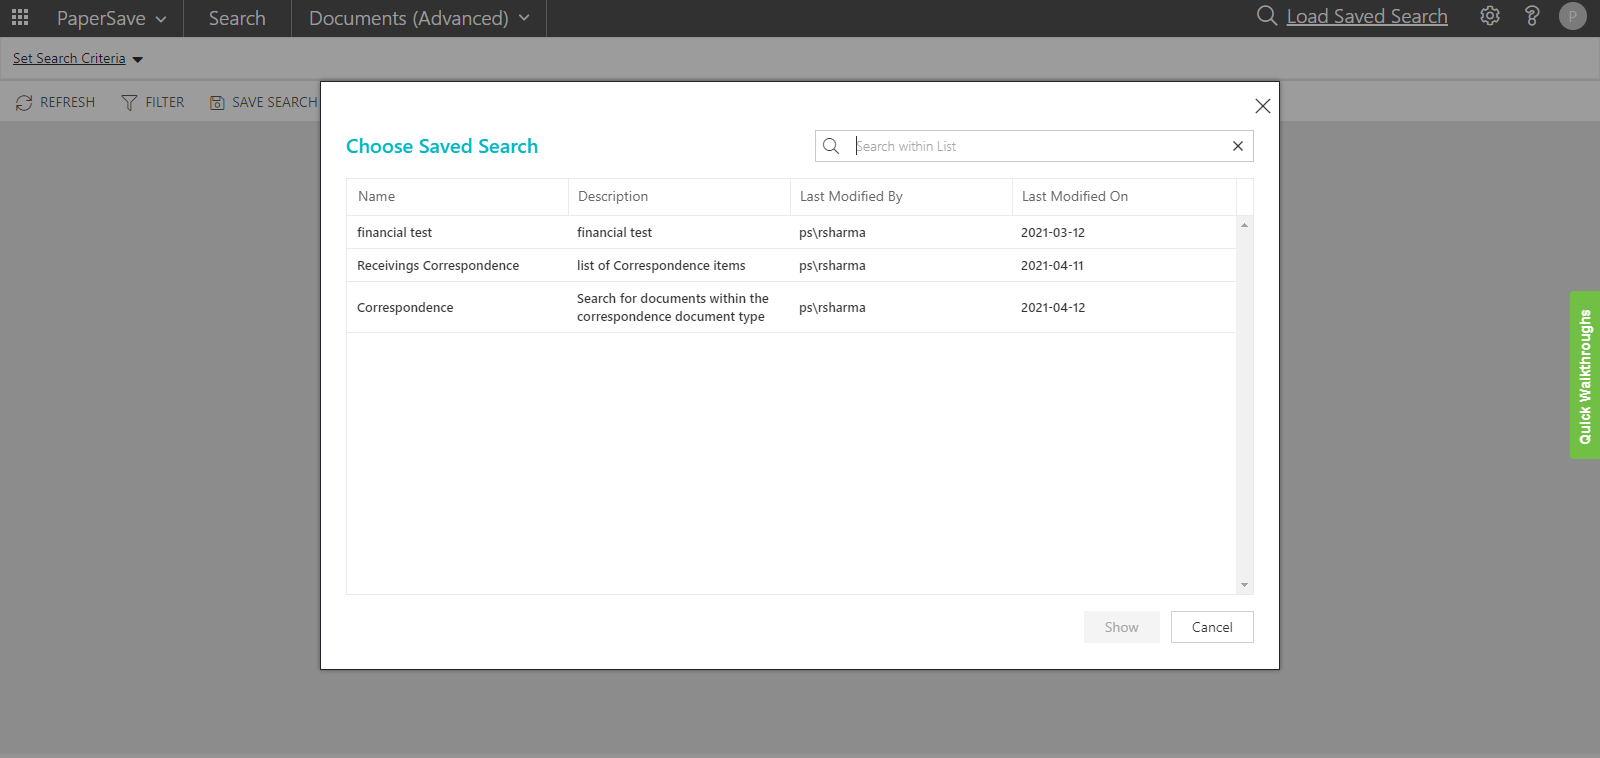1600x758 pixels.
Task: Close the Choose Saved Search dialog
Action: point(1263,106)
